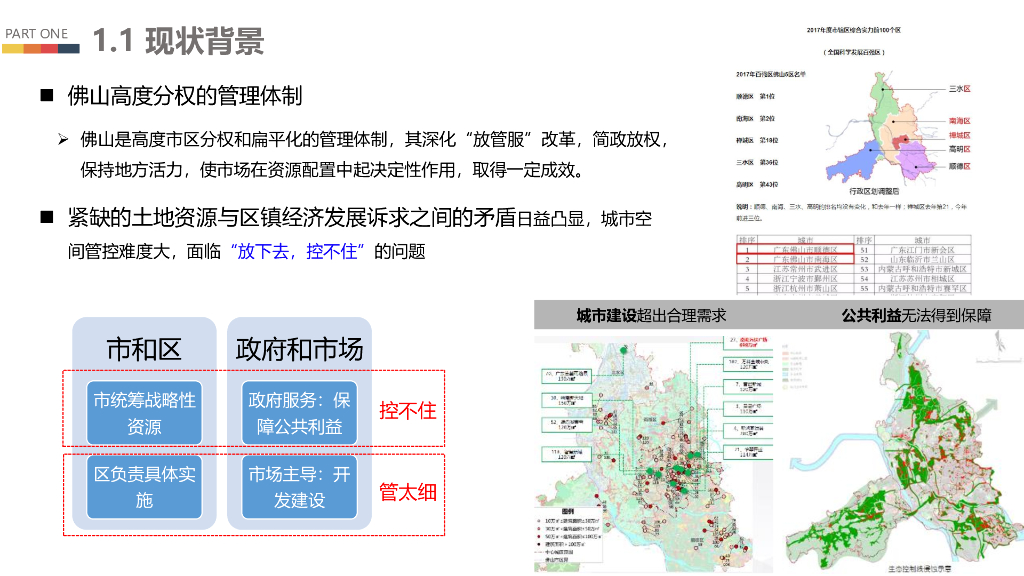Click the "顺德区" map label

(959, 167)
